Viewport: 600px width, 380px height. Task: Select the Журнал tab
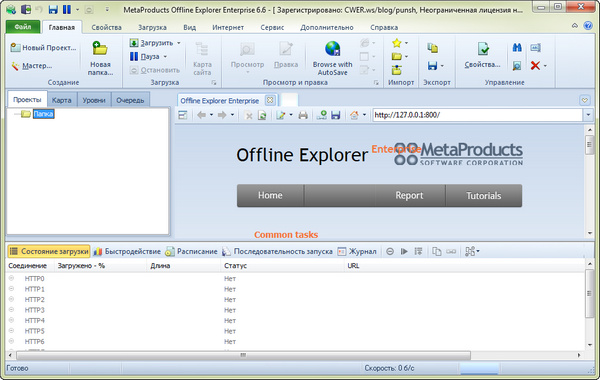[357, 251]
